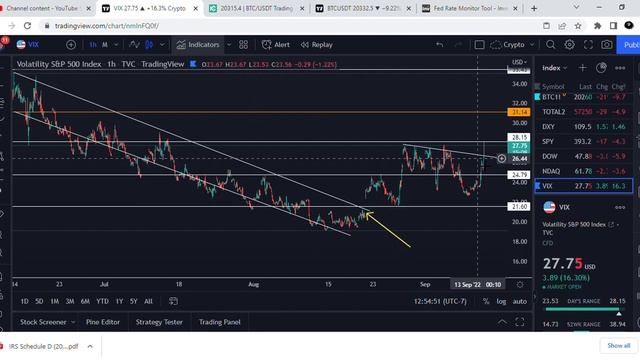This screenshot has width=640, height=360.
Task: Open the Index watchlist dropdown
Action: point(555,68)
